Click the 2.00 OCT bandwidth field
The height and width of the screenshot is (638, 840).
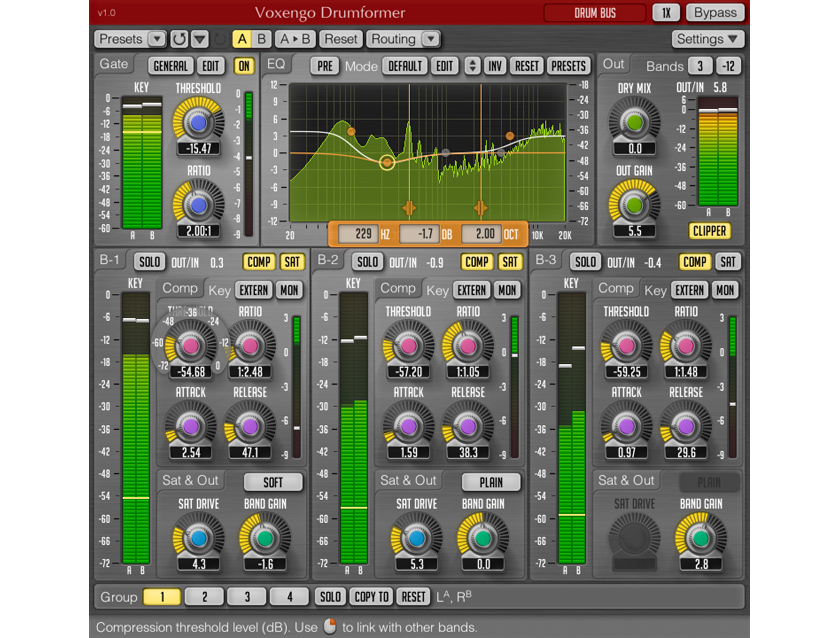point(481,234)
